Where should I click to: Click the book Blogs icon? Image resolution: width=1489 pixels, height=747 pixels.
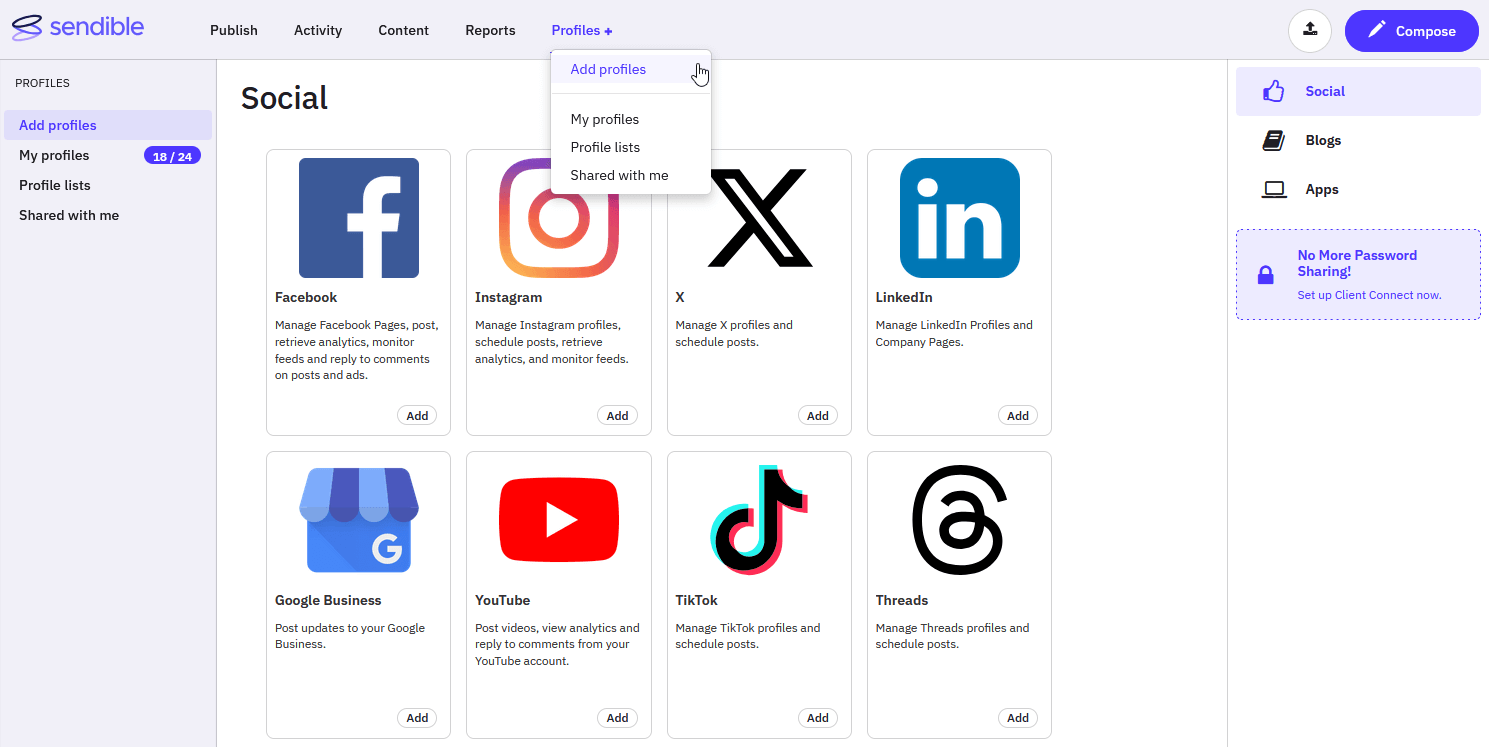click(1273, 140)
